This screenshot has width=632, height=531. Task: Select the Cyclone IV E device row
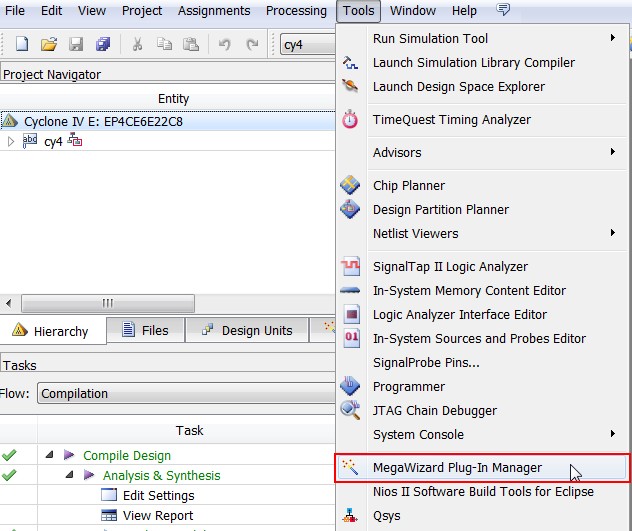(103, 122)
